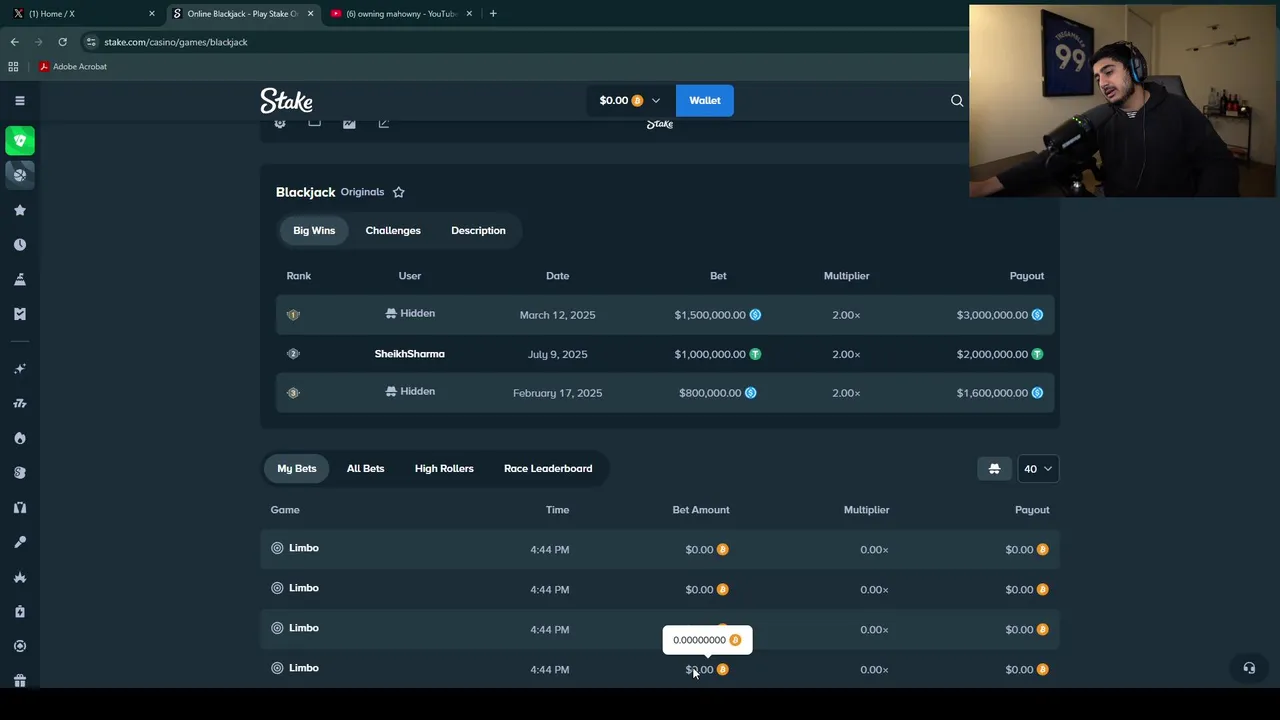Click the live support headset icon
This screenshot has width=1280, height=720.
[1249, 668]
